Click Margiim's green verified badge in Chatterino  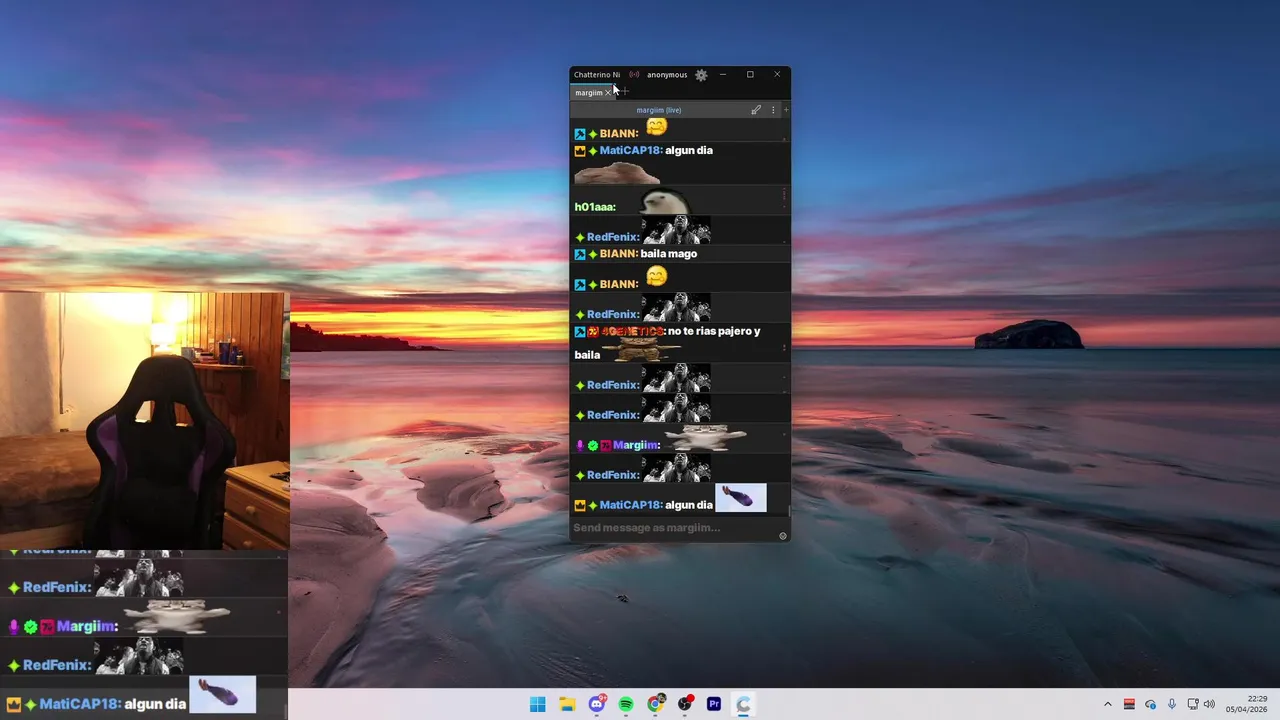point(593,445)
